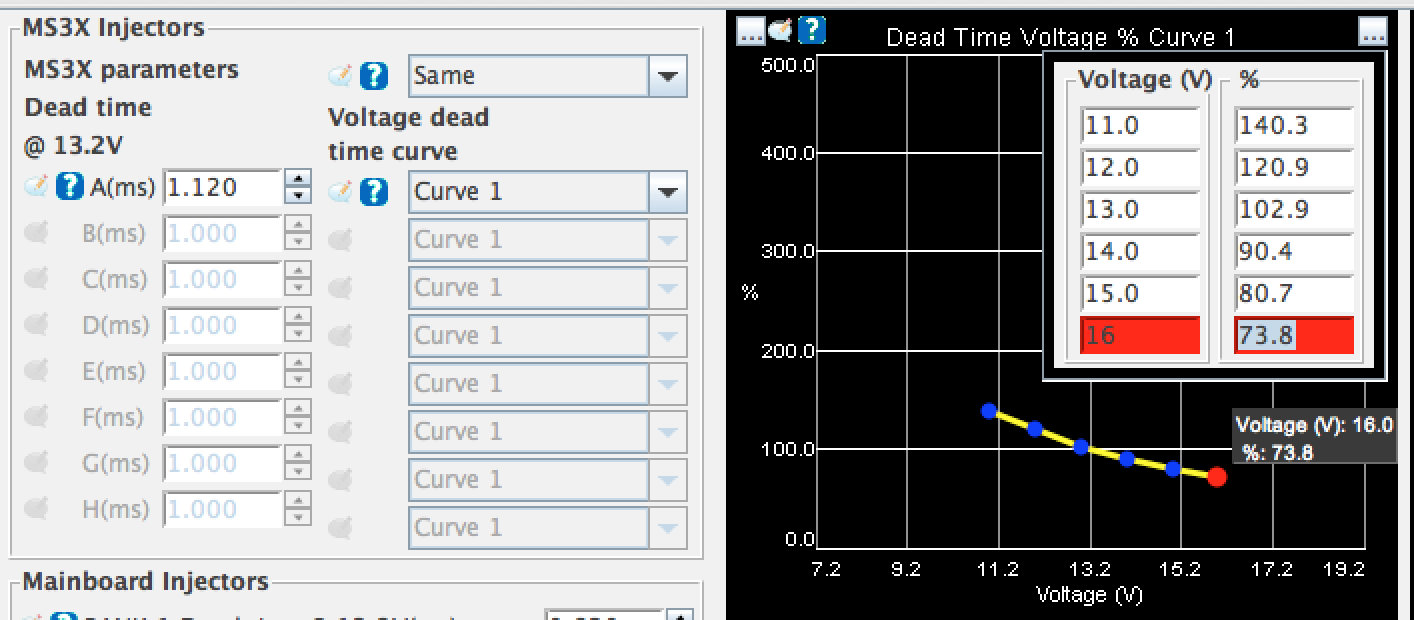This screenshot has width=1414, height=620.
Task: Click the note icon above the dead time chart
Action: tap(781, 31)
